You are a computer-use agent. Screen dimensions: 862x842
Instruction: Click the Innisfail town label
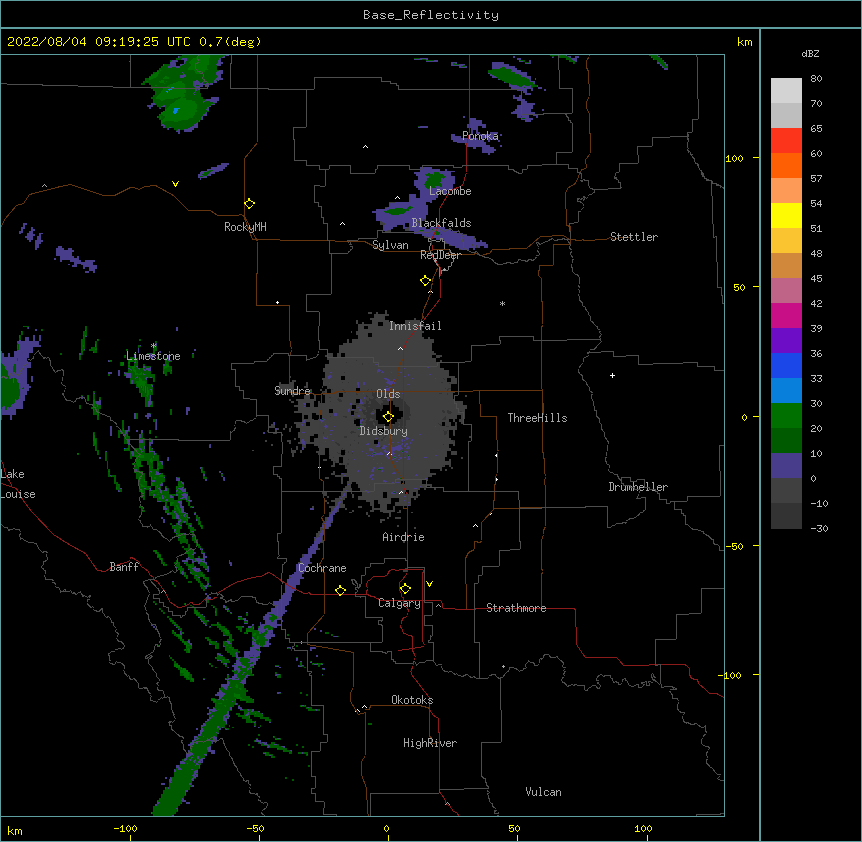click(415, 326)
